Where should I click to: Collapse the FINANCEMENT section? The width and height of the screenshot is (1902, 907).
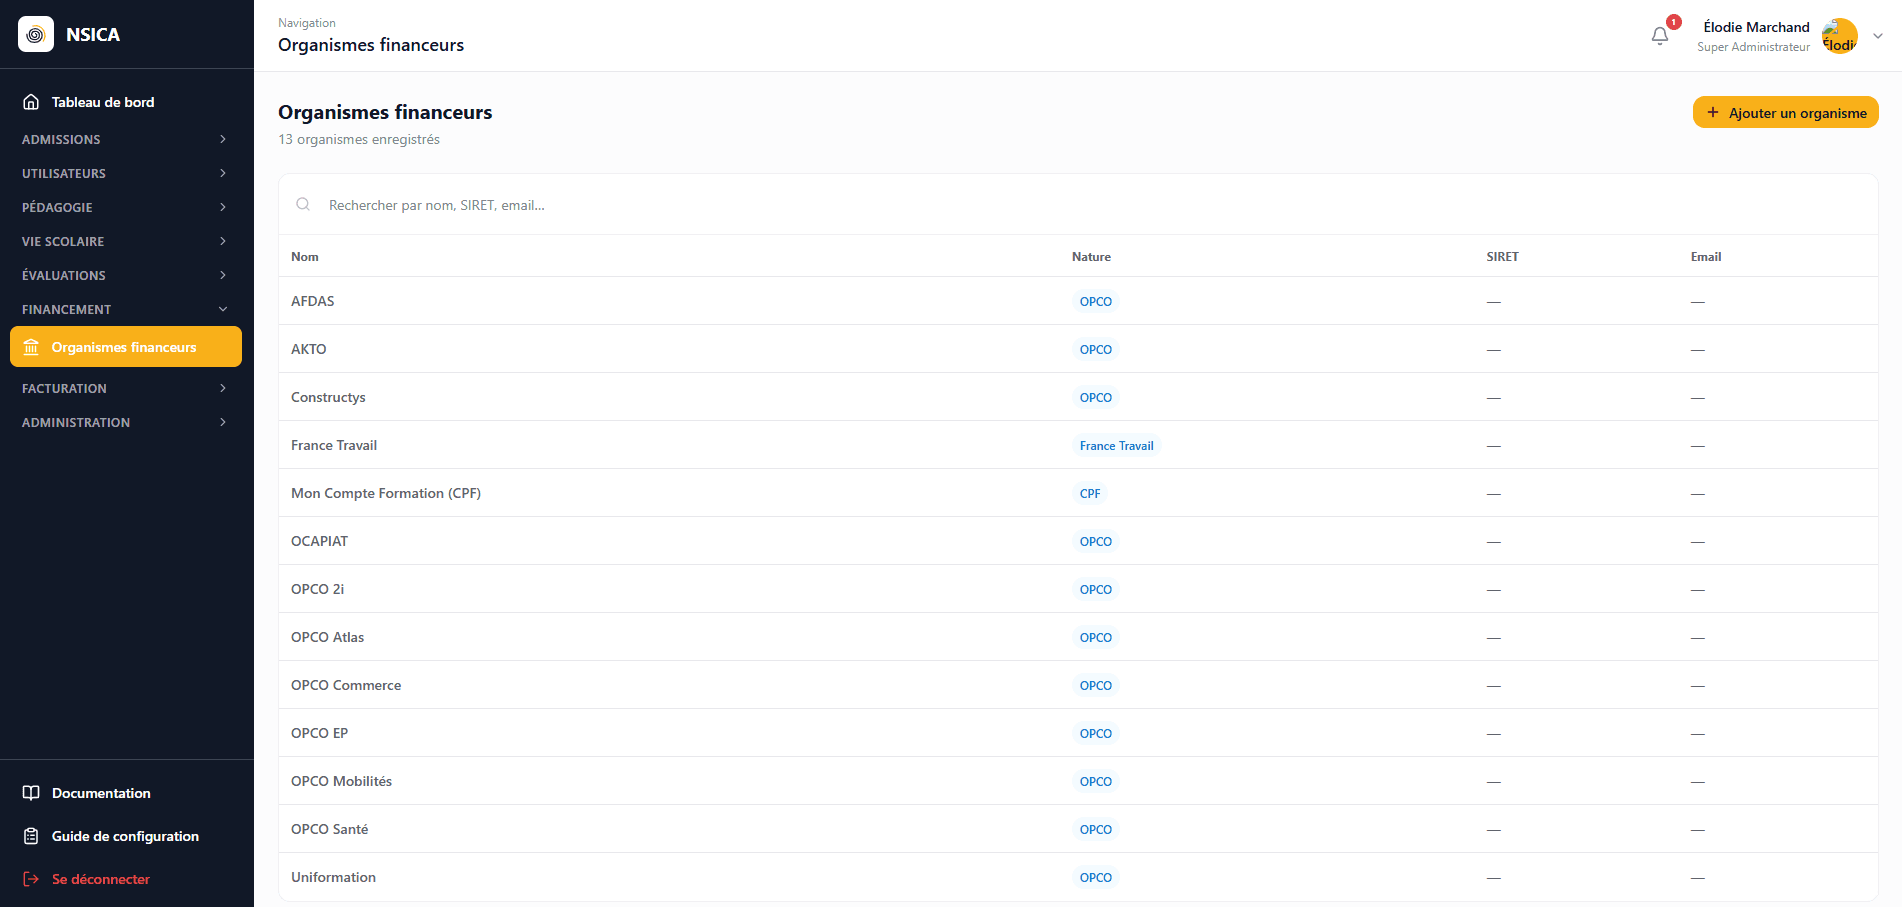coord(127,309)
